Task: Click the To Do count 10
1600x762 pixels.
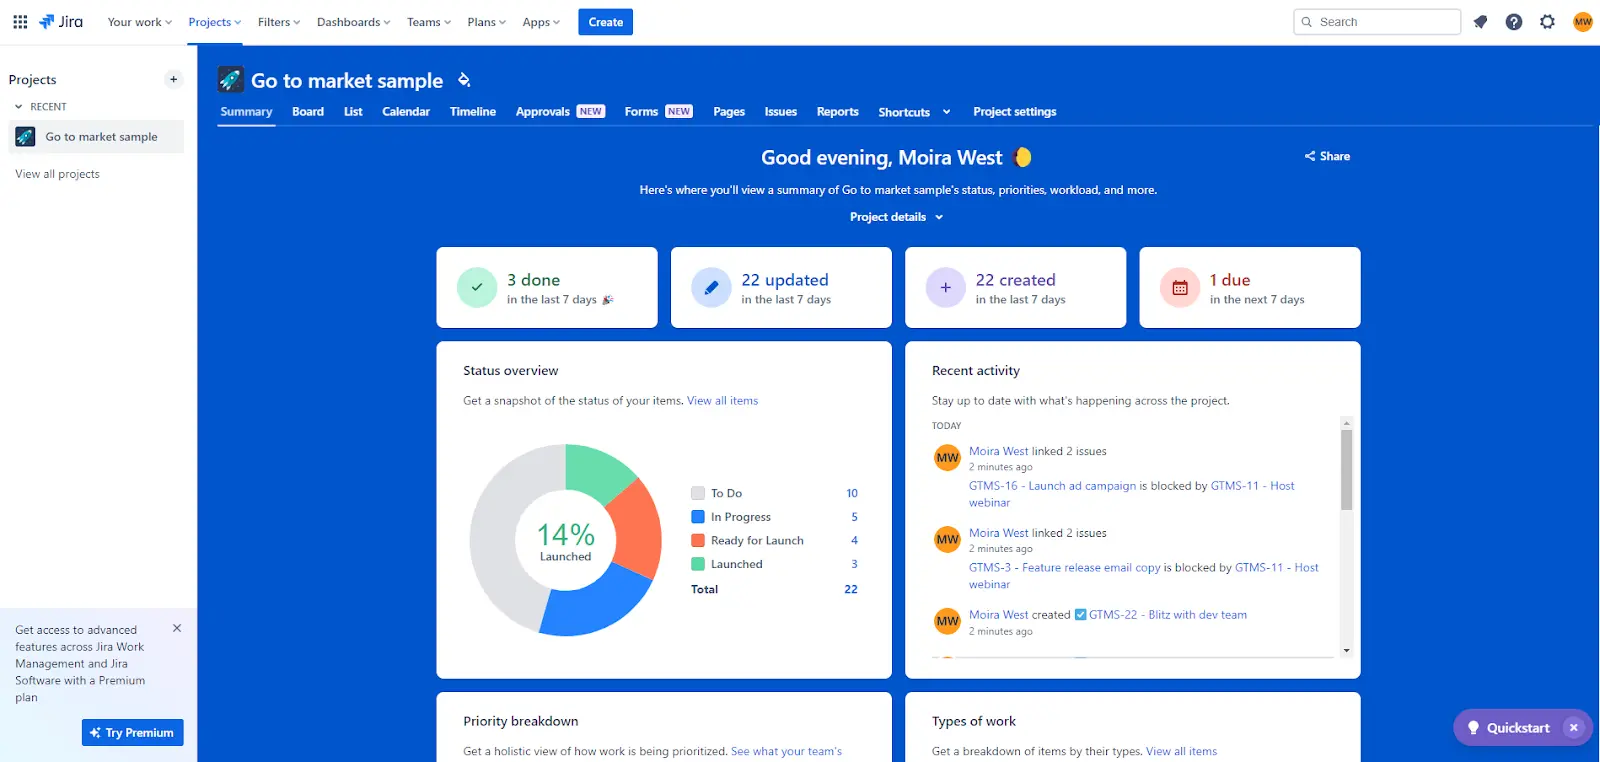Action: click(x=852, y=493)
